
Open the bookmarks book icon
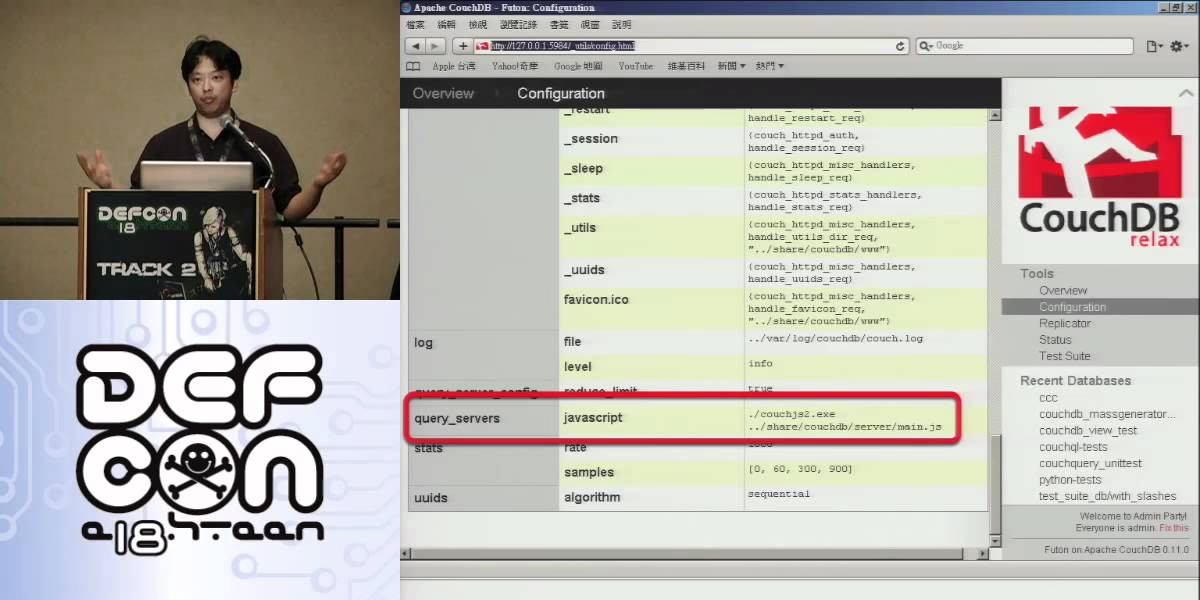point(413,66)
